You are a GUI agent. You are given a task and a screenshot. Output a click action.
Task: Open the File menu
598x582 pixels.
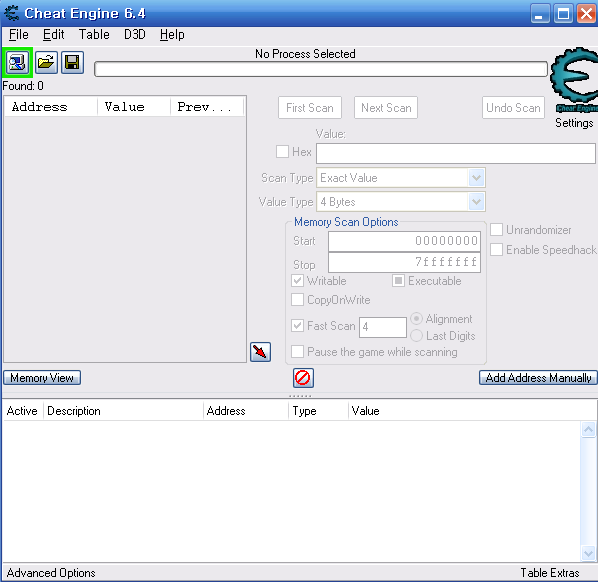(x=19, y=35)
